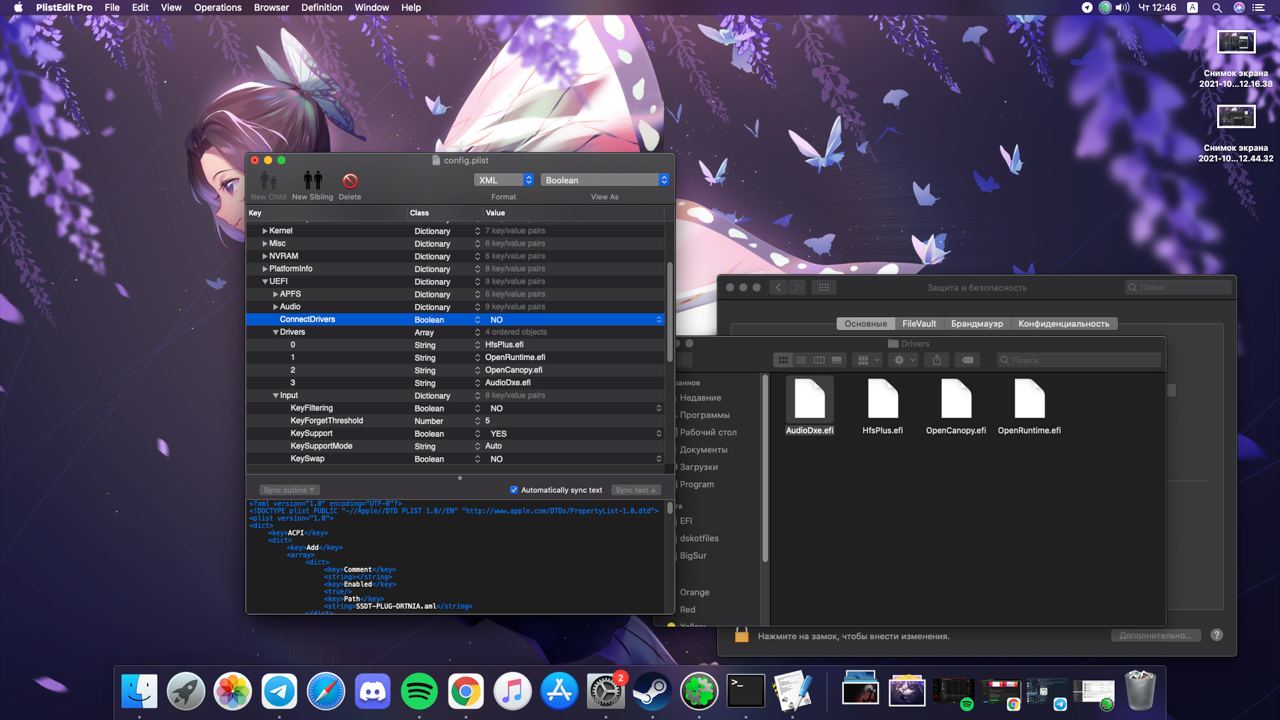Select the OpenCanopy.efi file icon
Screen dimensions: 1280x720
[956, 399]
